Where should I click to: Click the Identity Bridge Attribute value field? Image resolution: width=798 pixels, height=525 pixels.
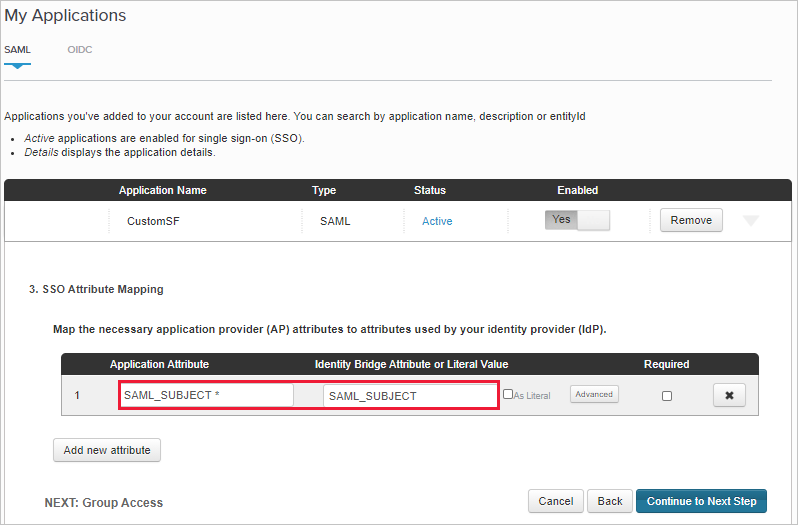coord(410,396)
